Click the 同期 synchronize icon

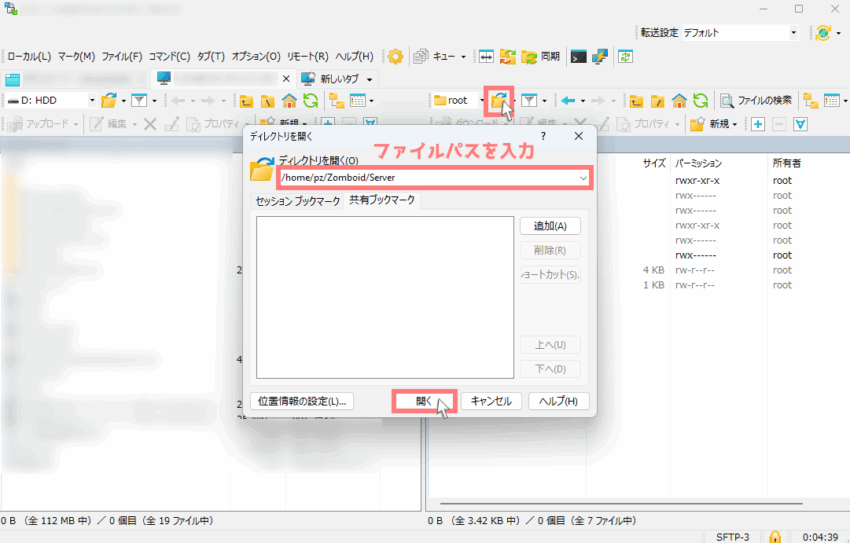click(540, 56)
